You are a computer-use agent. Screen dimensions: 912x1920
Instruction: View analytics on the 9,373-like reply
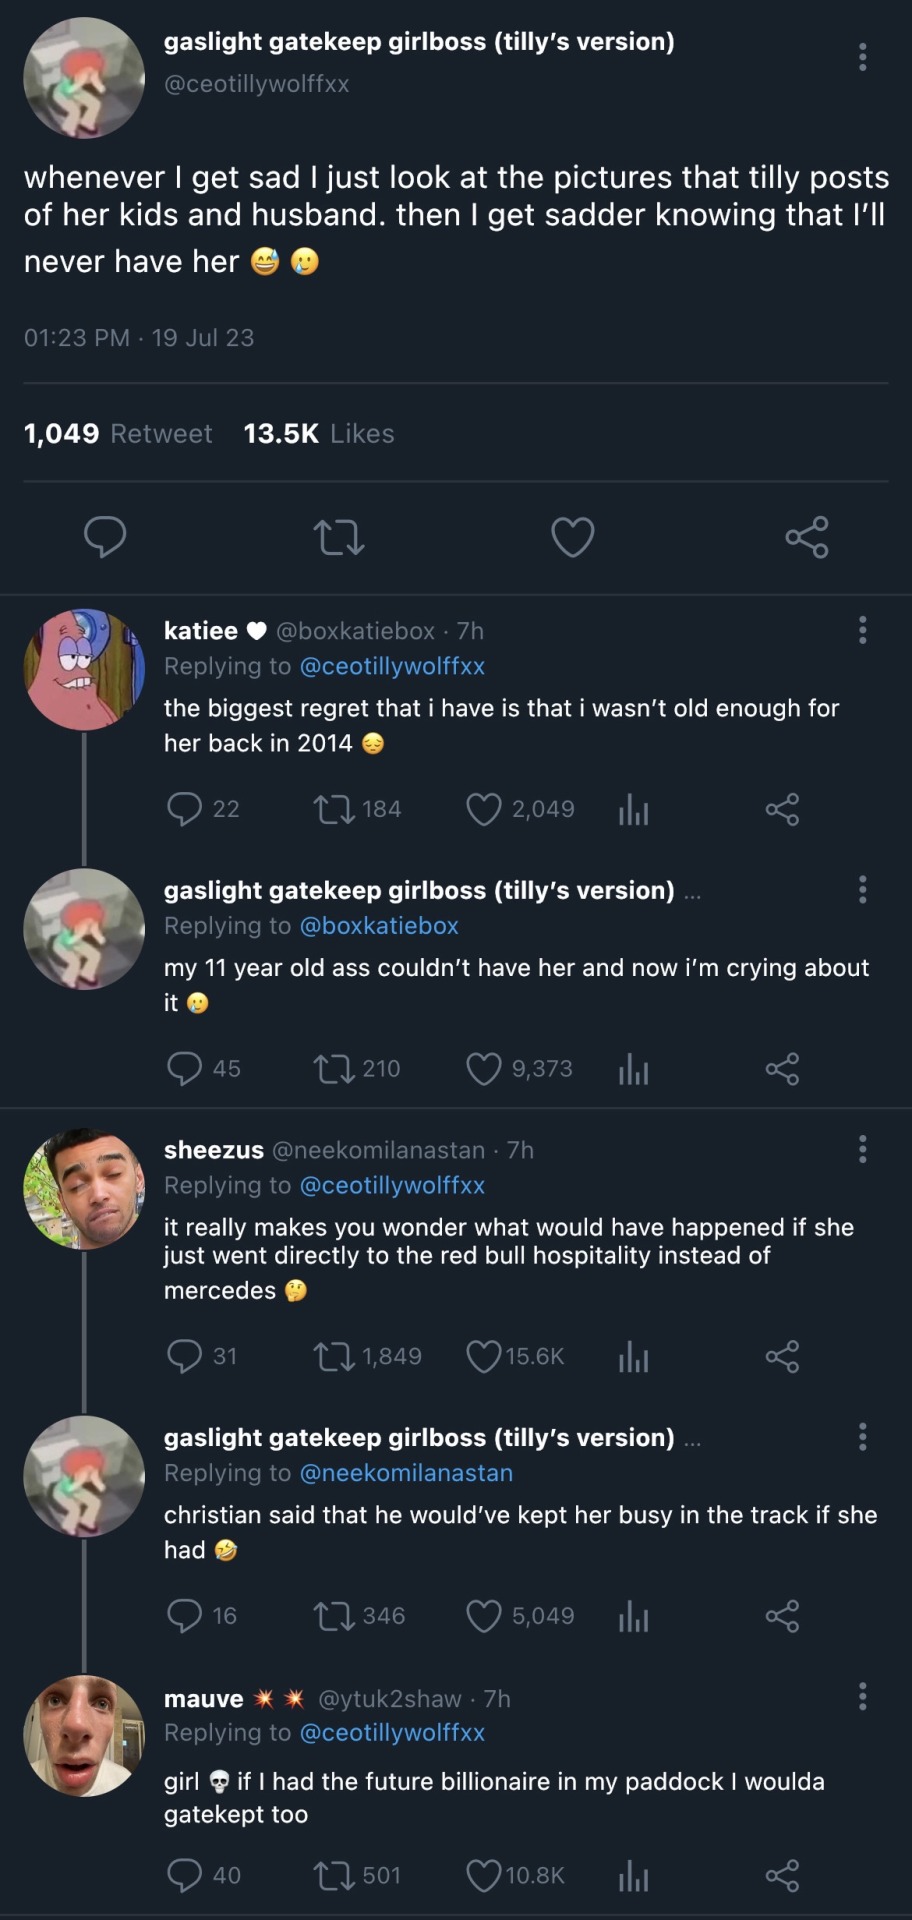point(633,1069)
